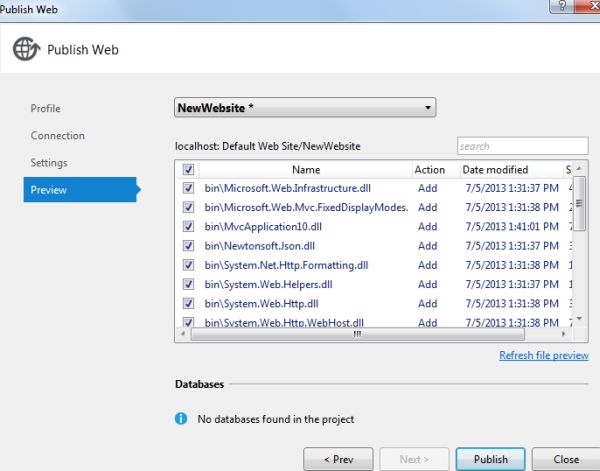Click date 7/5/2013 1:41:01 PM
The image size is (600, 471).
point(512,227)
